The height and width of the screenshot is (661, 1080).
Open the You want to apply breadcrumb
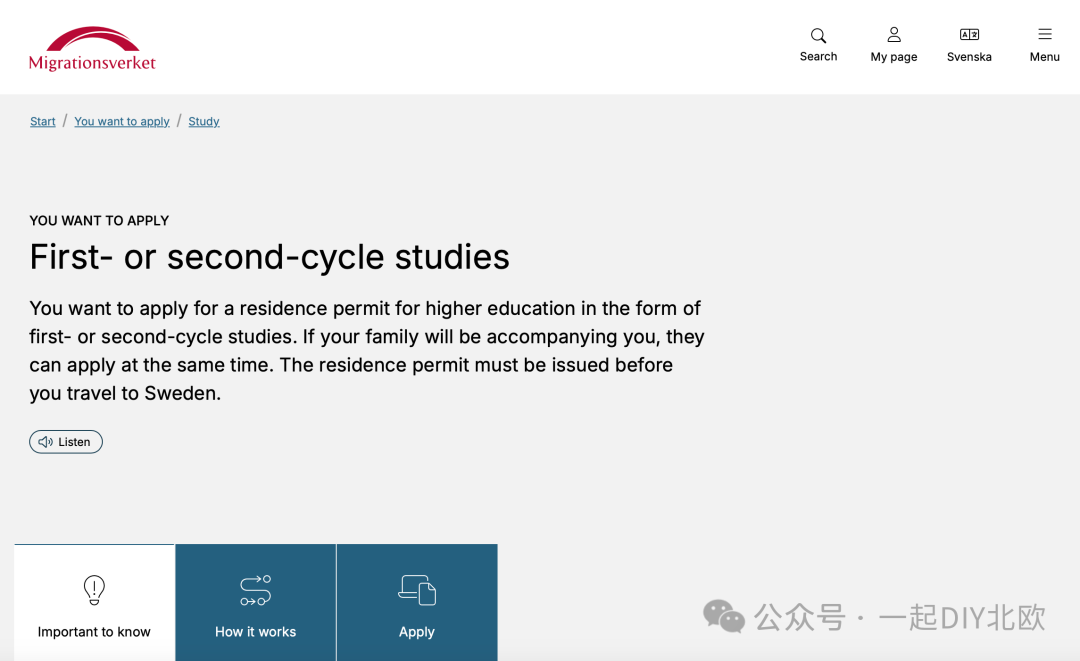122,122
